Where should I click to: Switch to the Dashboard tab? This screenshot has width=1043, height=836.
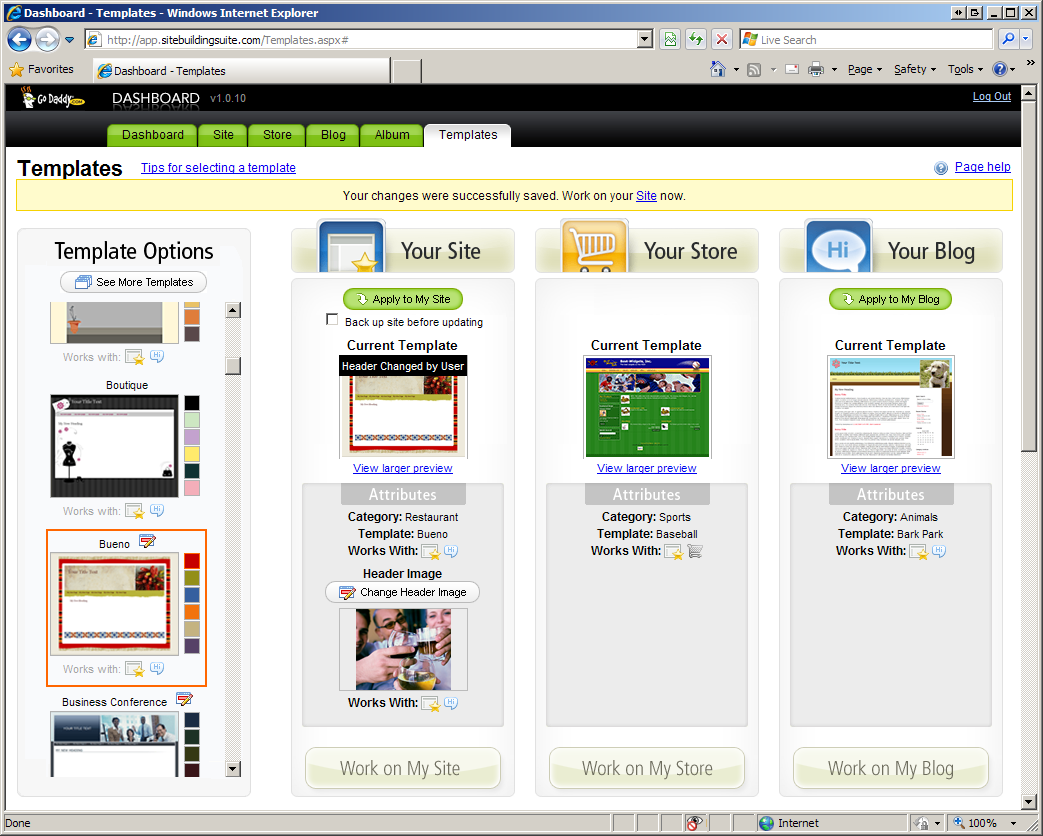[152, 135]
